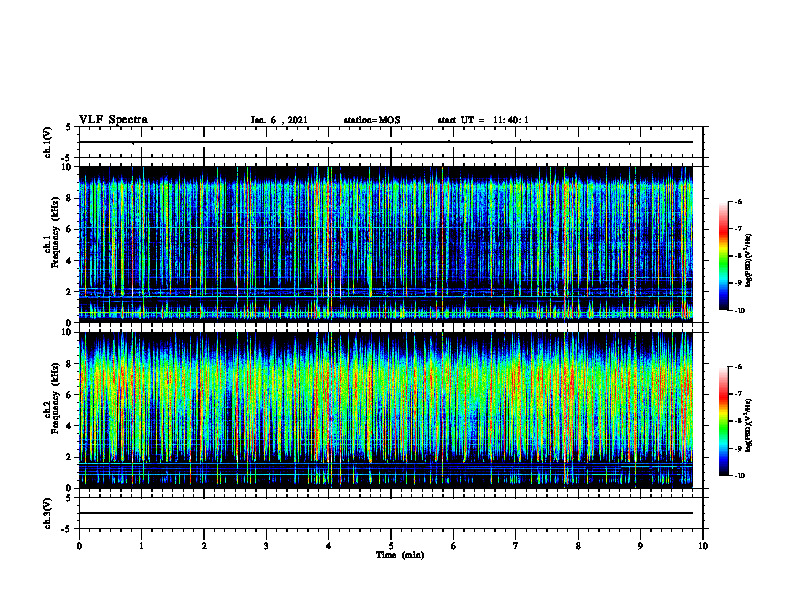Click time axis tick label "3"
792x612 pixels.
click(266, 546)
